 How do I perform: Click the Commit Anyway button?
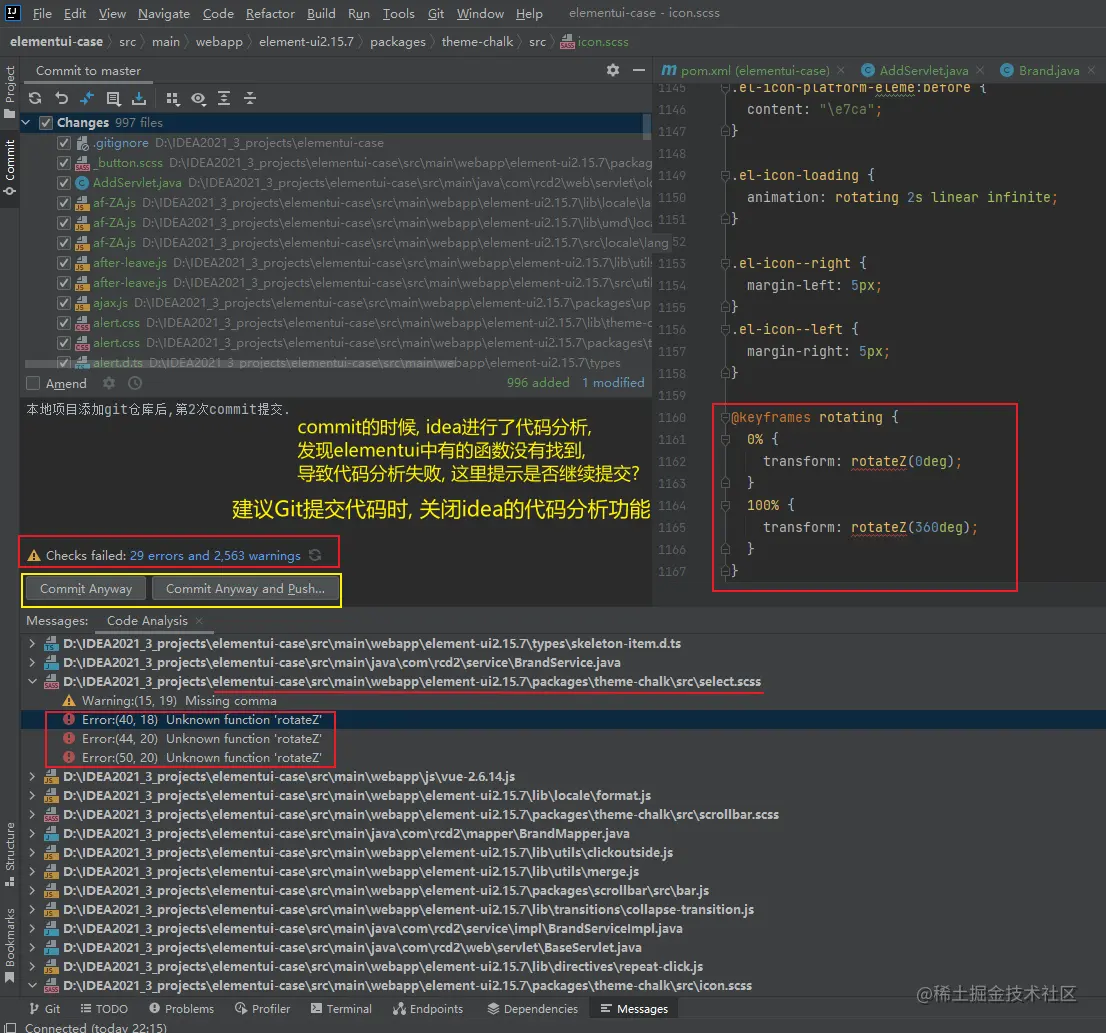point(86,589)
